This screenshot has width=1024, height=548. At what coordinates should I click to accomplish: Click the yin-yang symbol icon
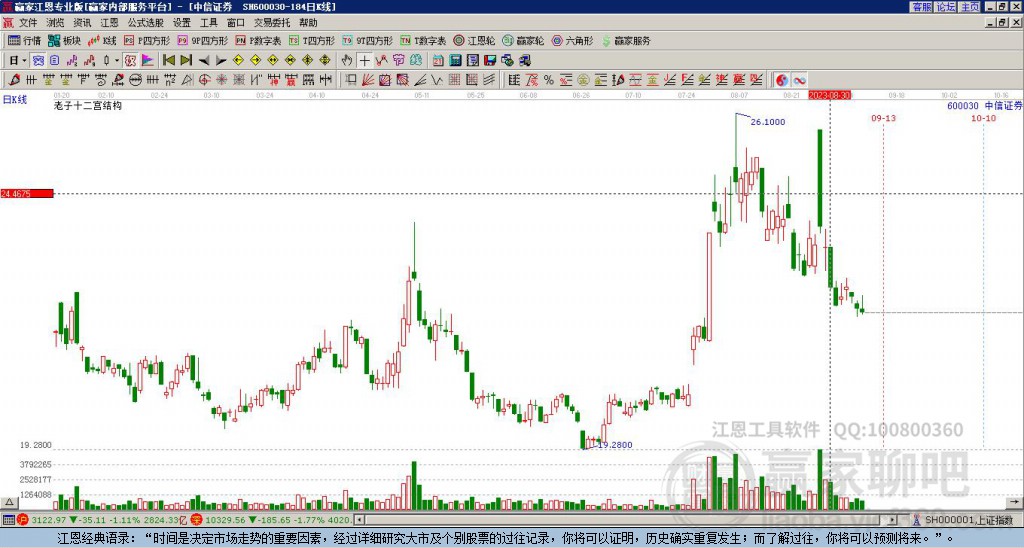pos(782,80)
